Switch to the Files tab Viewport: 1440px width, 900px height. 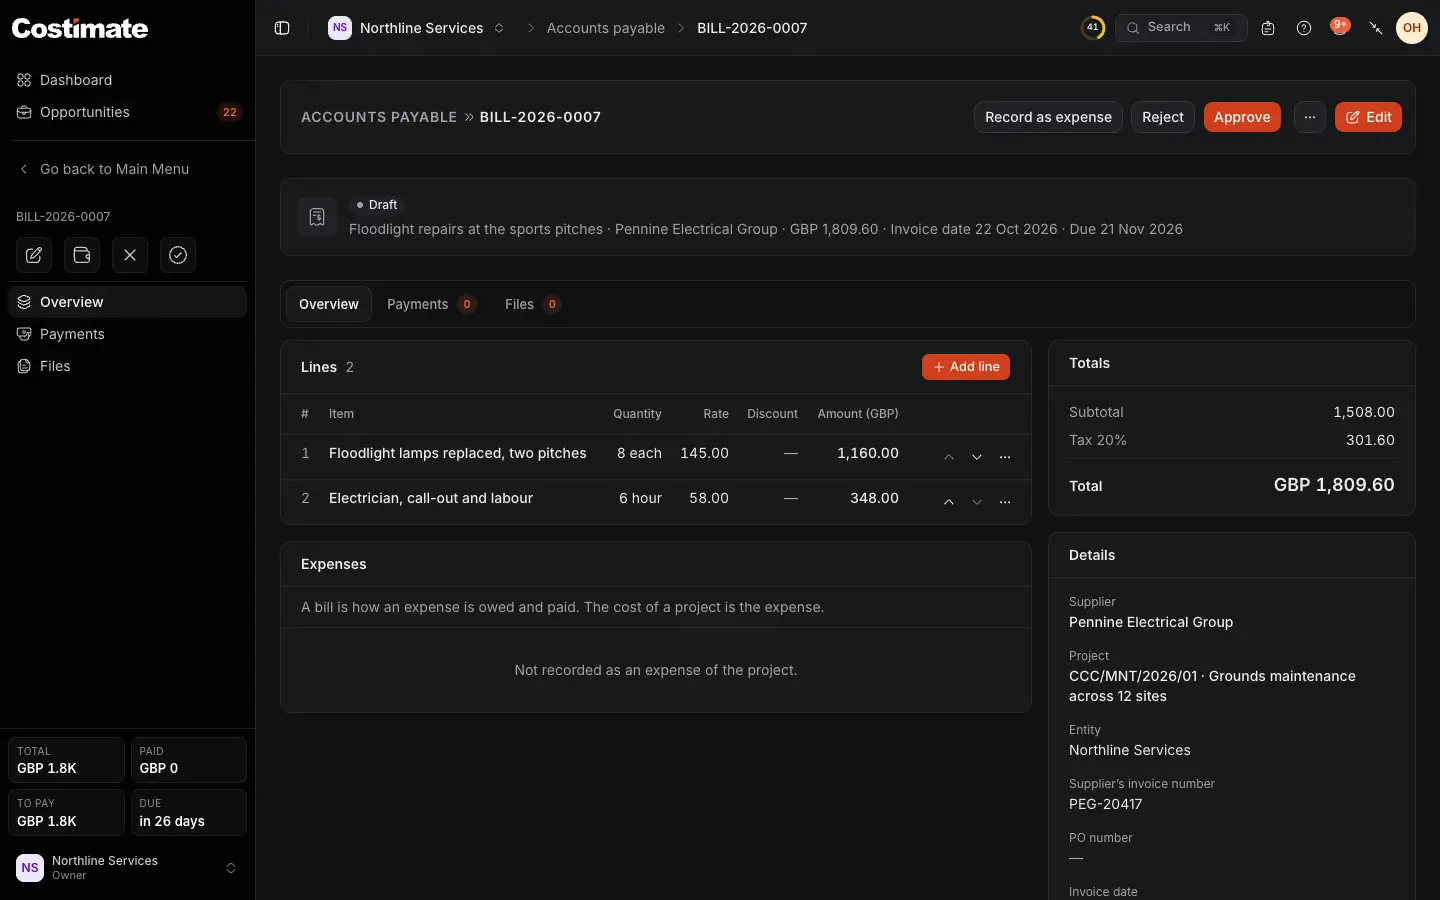tap(532, 304)
